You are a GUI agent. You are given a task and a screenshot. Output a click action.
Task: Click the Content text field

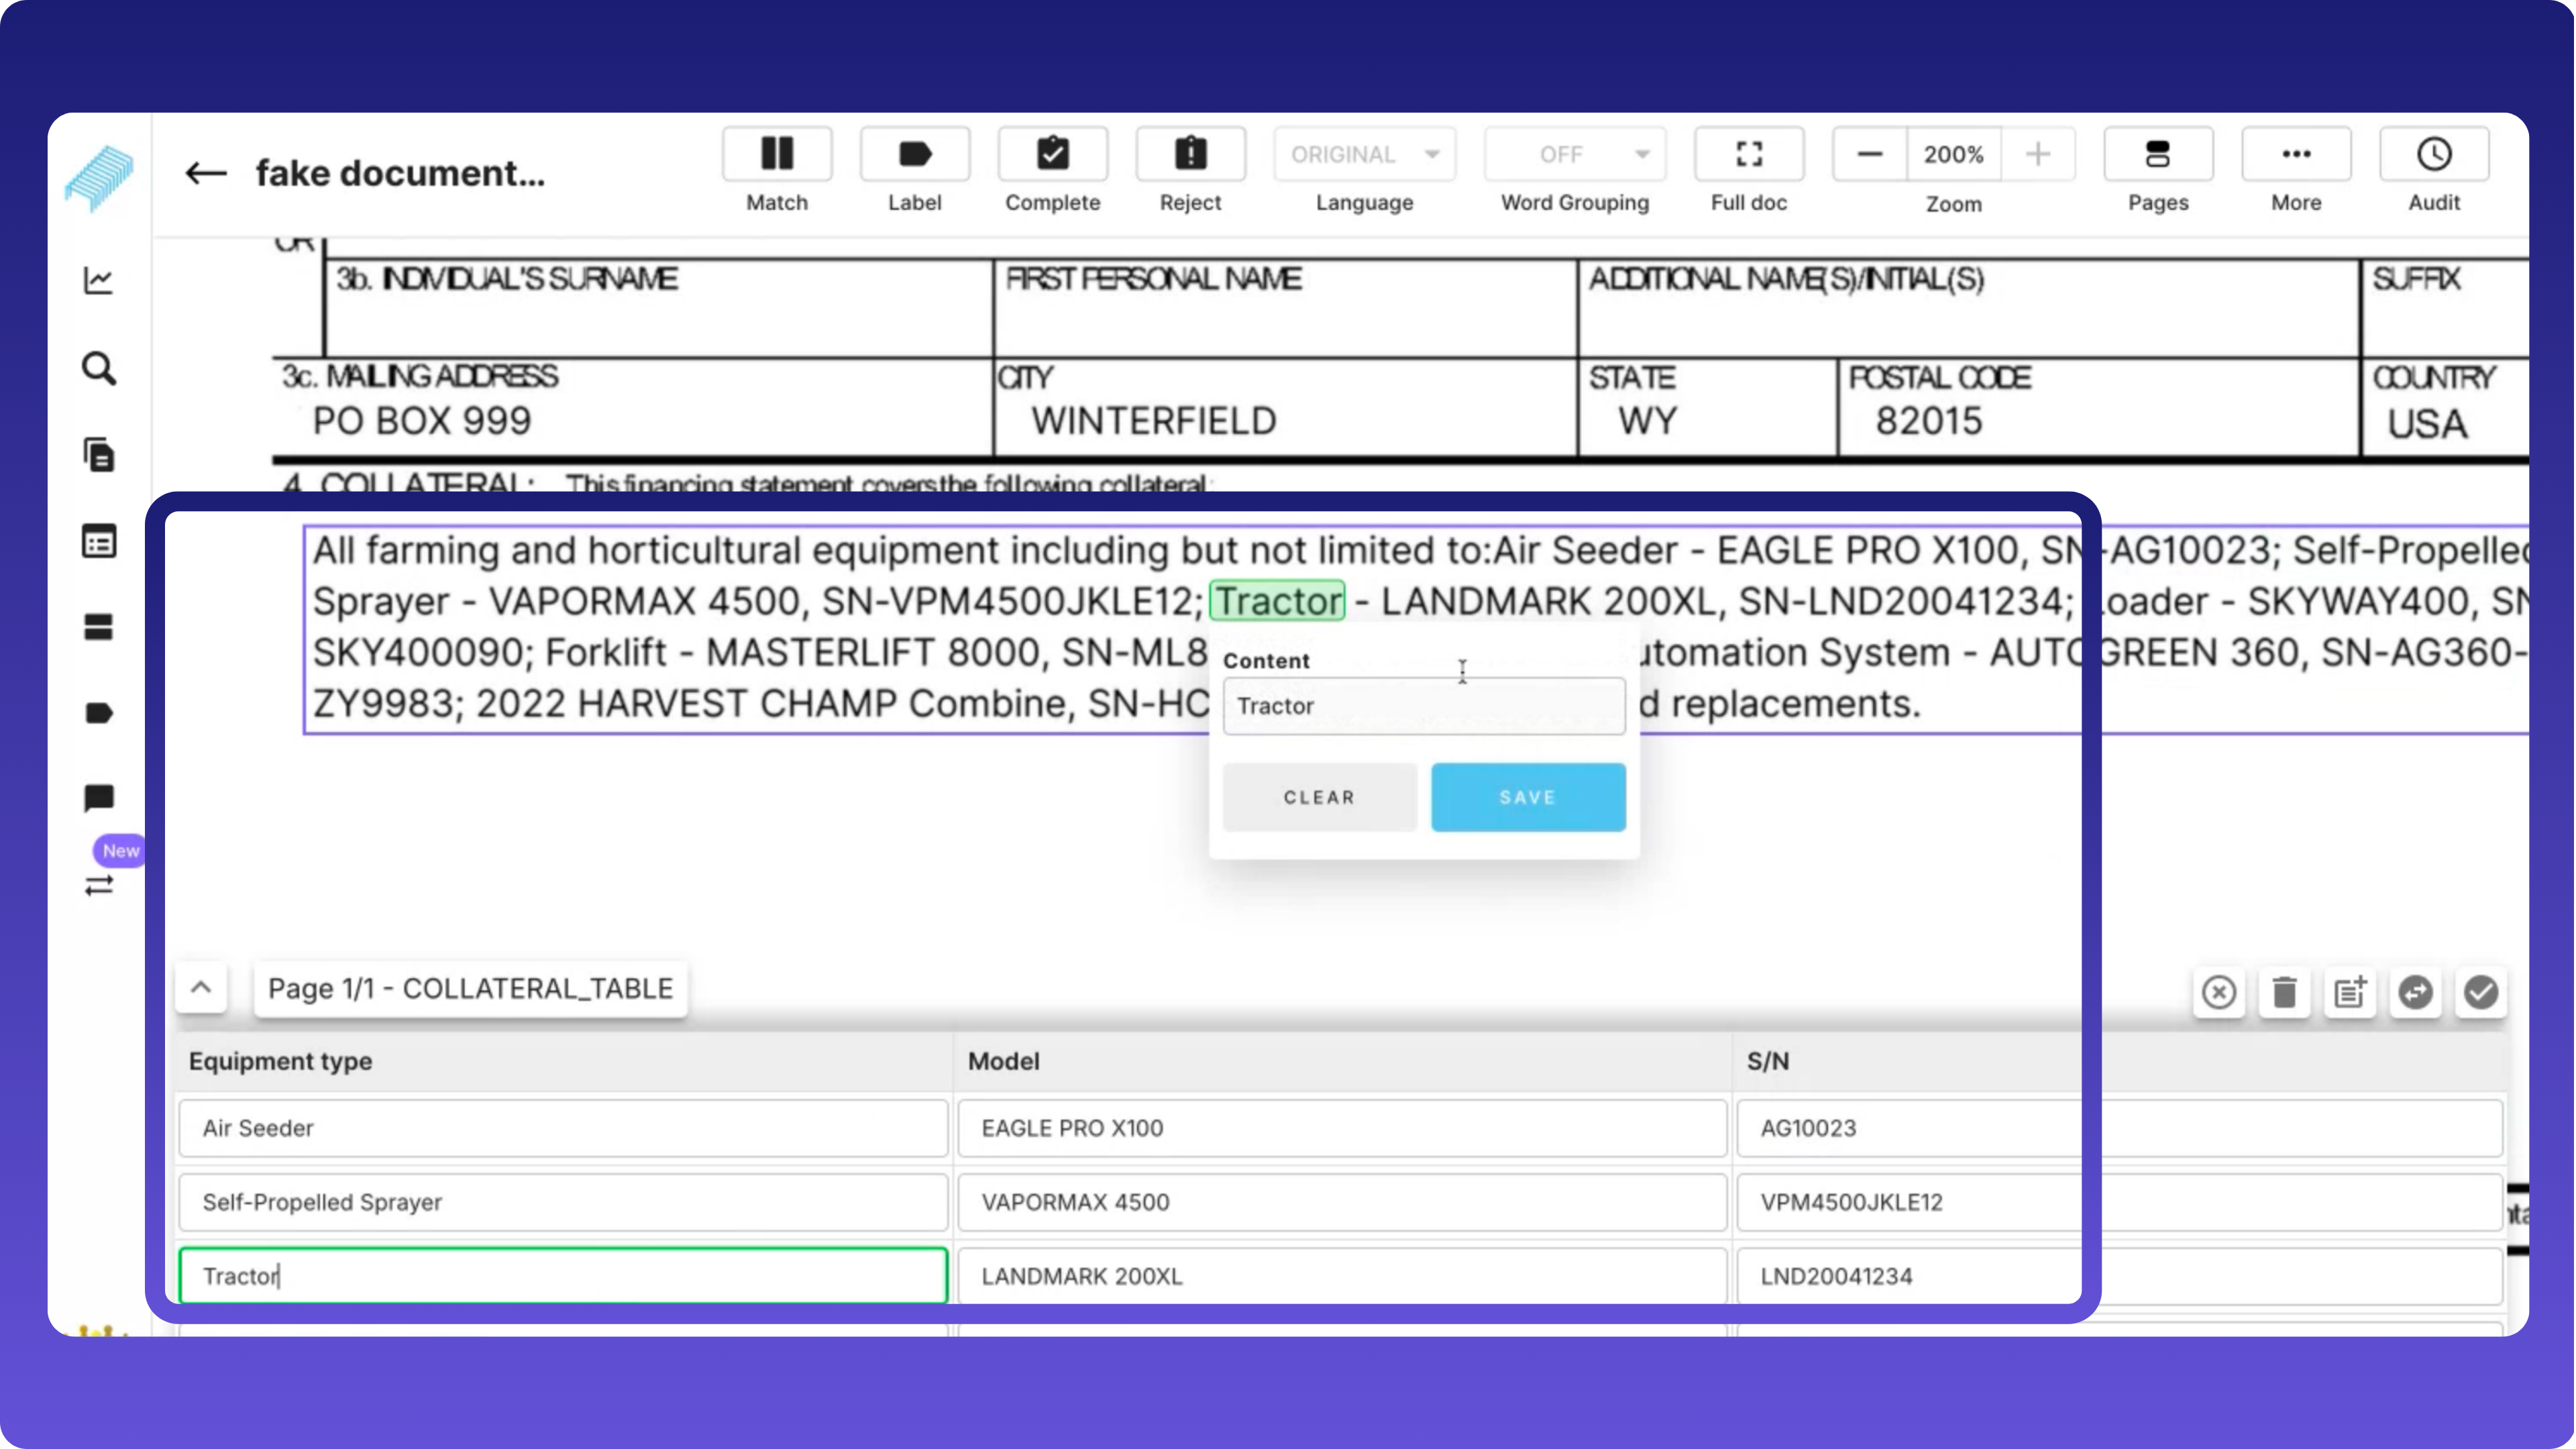[x=1423, y=706]
